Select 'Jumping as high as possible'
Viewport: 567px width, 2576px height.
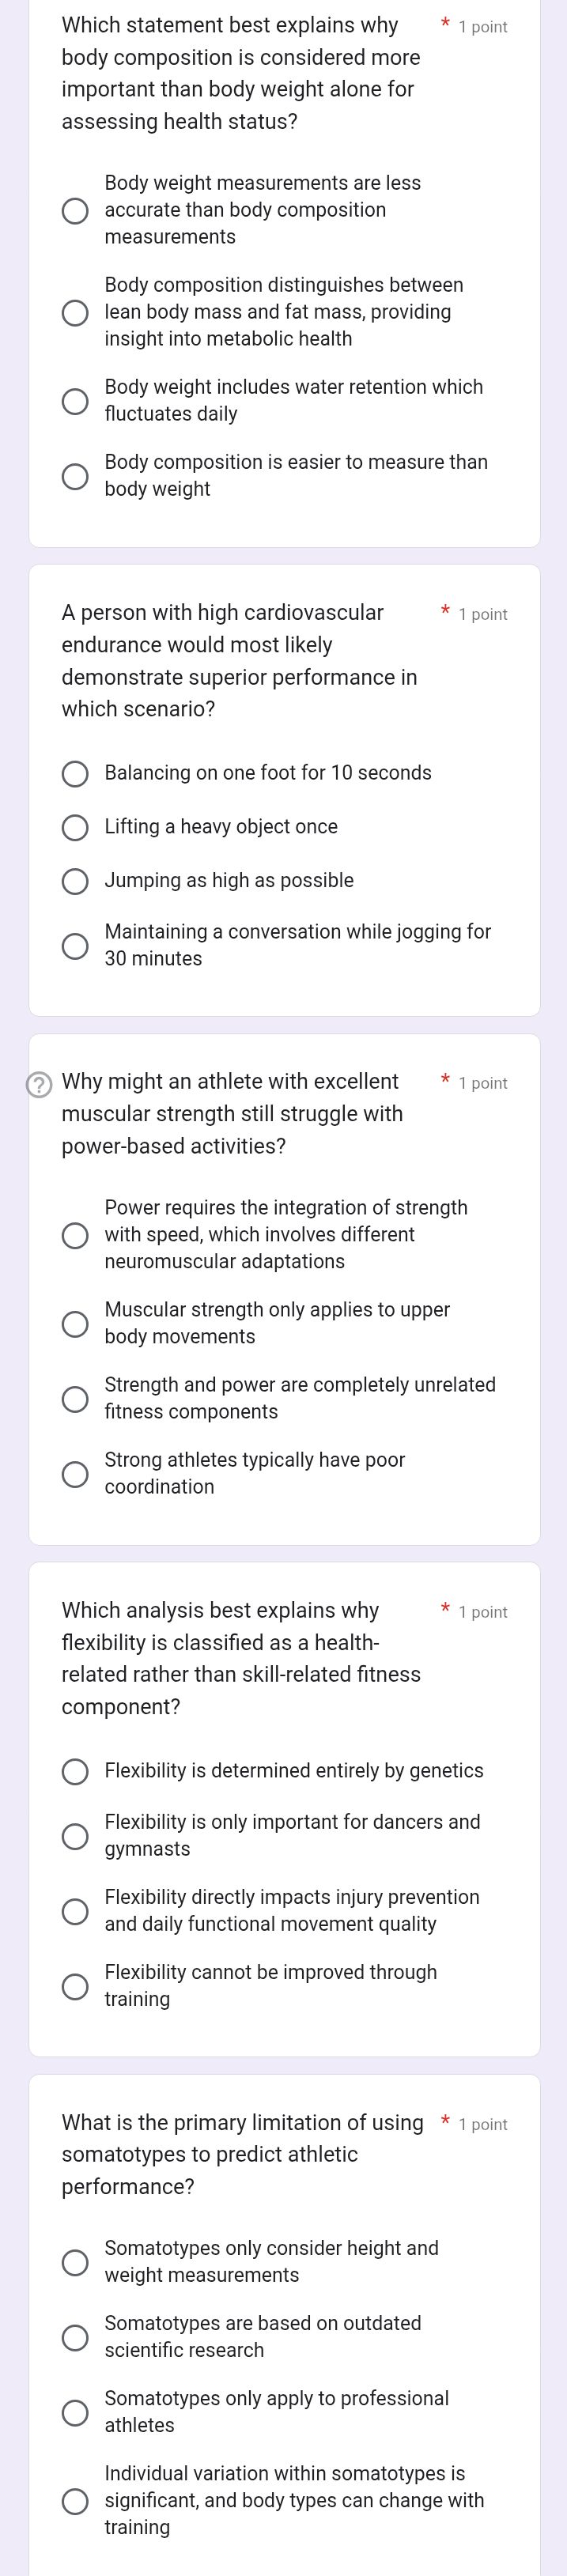(x=74, y=880)
